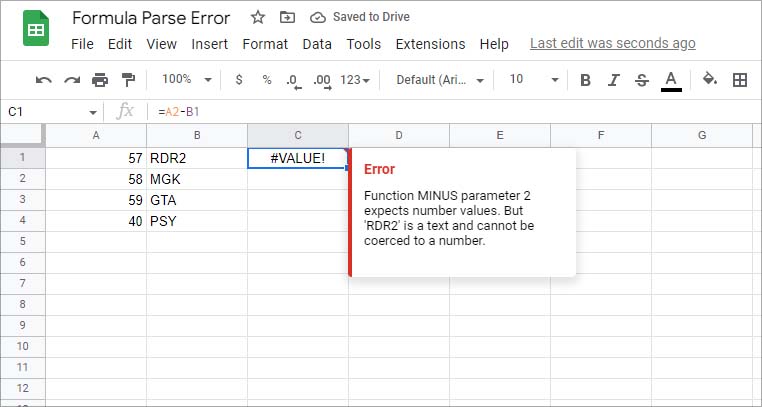The width and height of the screenshot is (762, 407).
Task: Increase decimal places button
Action: tap(322, 81)
